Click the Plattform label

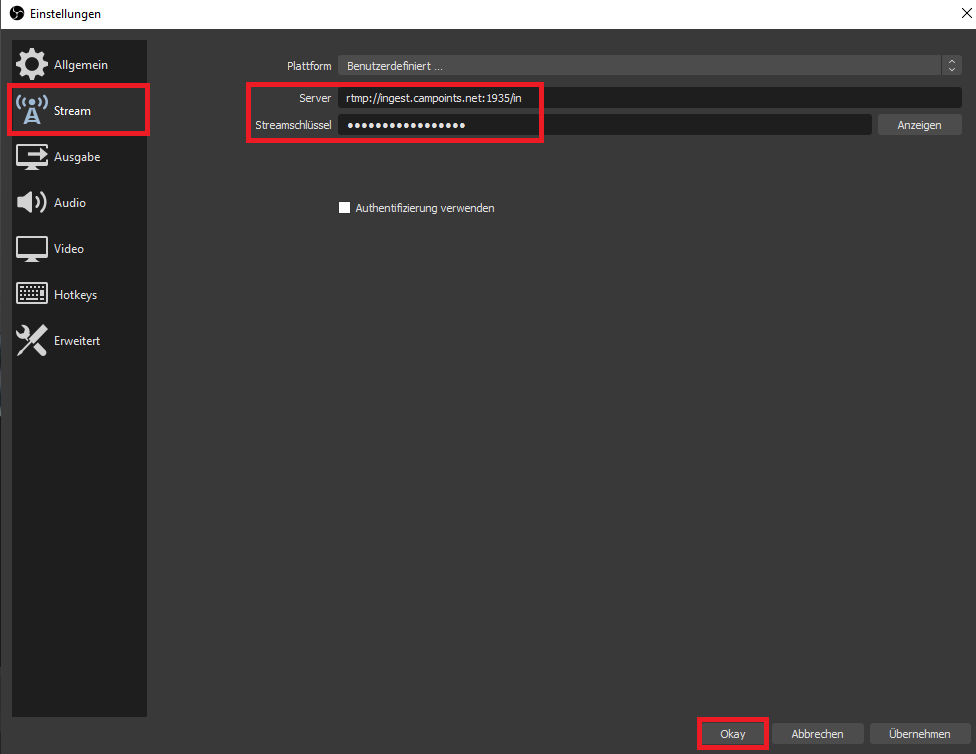tap(309, 65)
